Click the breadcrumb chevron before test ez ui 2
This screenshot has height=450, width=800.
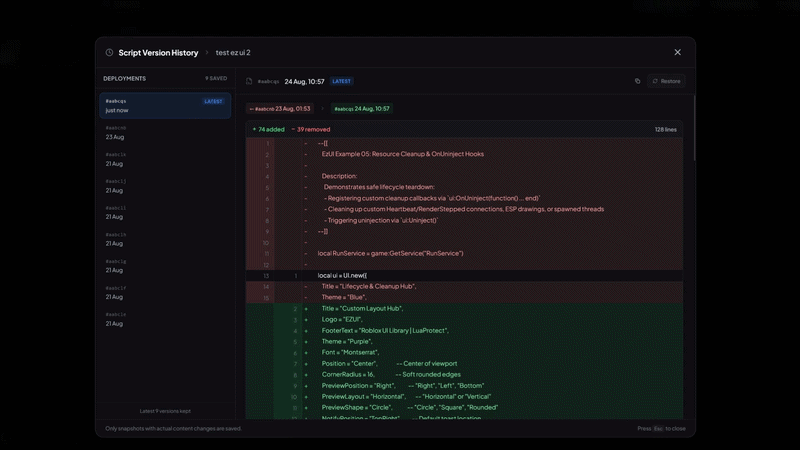pyautogui.click(x=207, y=53)
